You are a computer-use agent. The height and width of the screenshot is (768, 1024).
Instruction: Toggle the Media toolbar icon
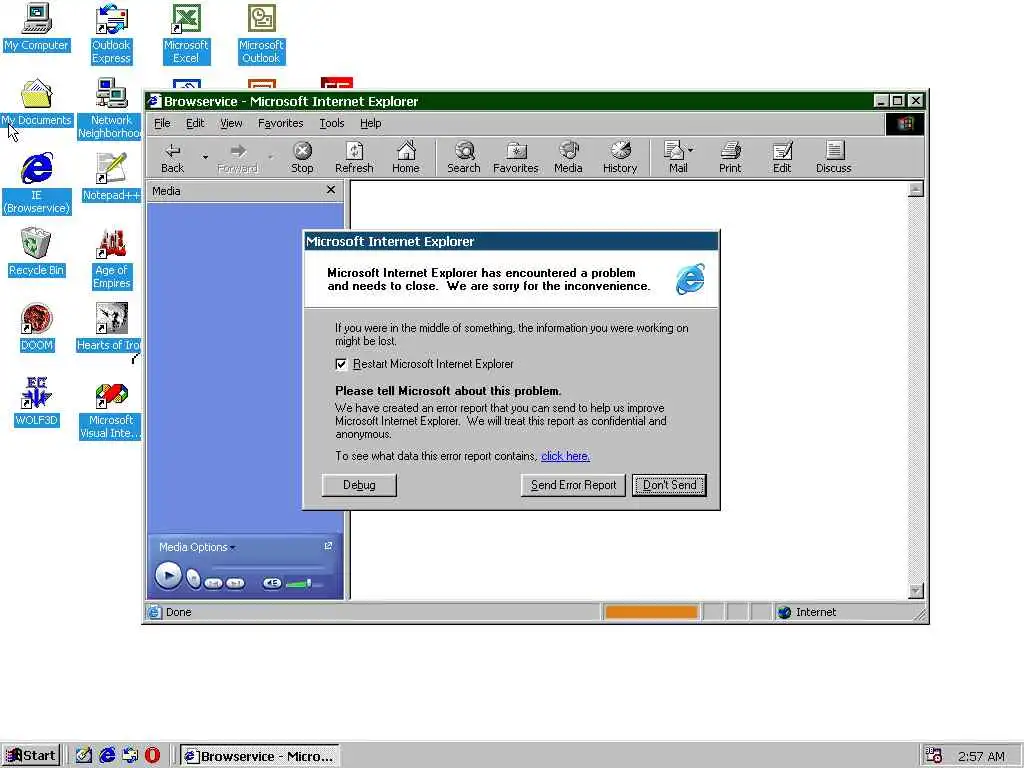[x=568, y=157]
